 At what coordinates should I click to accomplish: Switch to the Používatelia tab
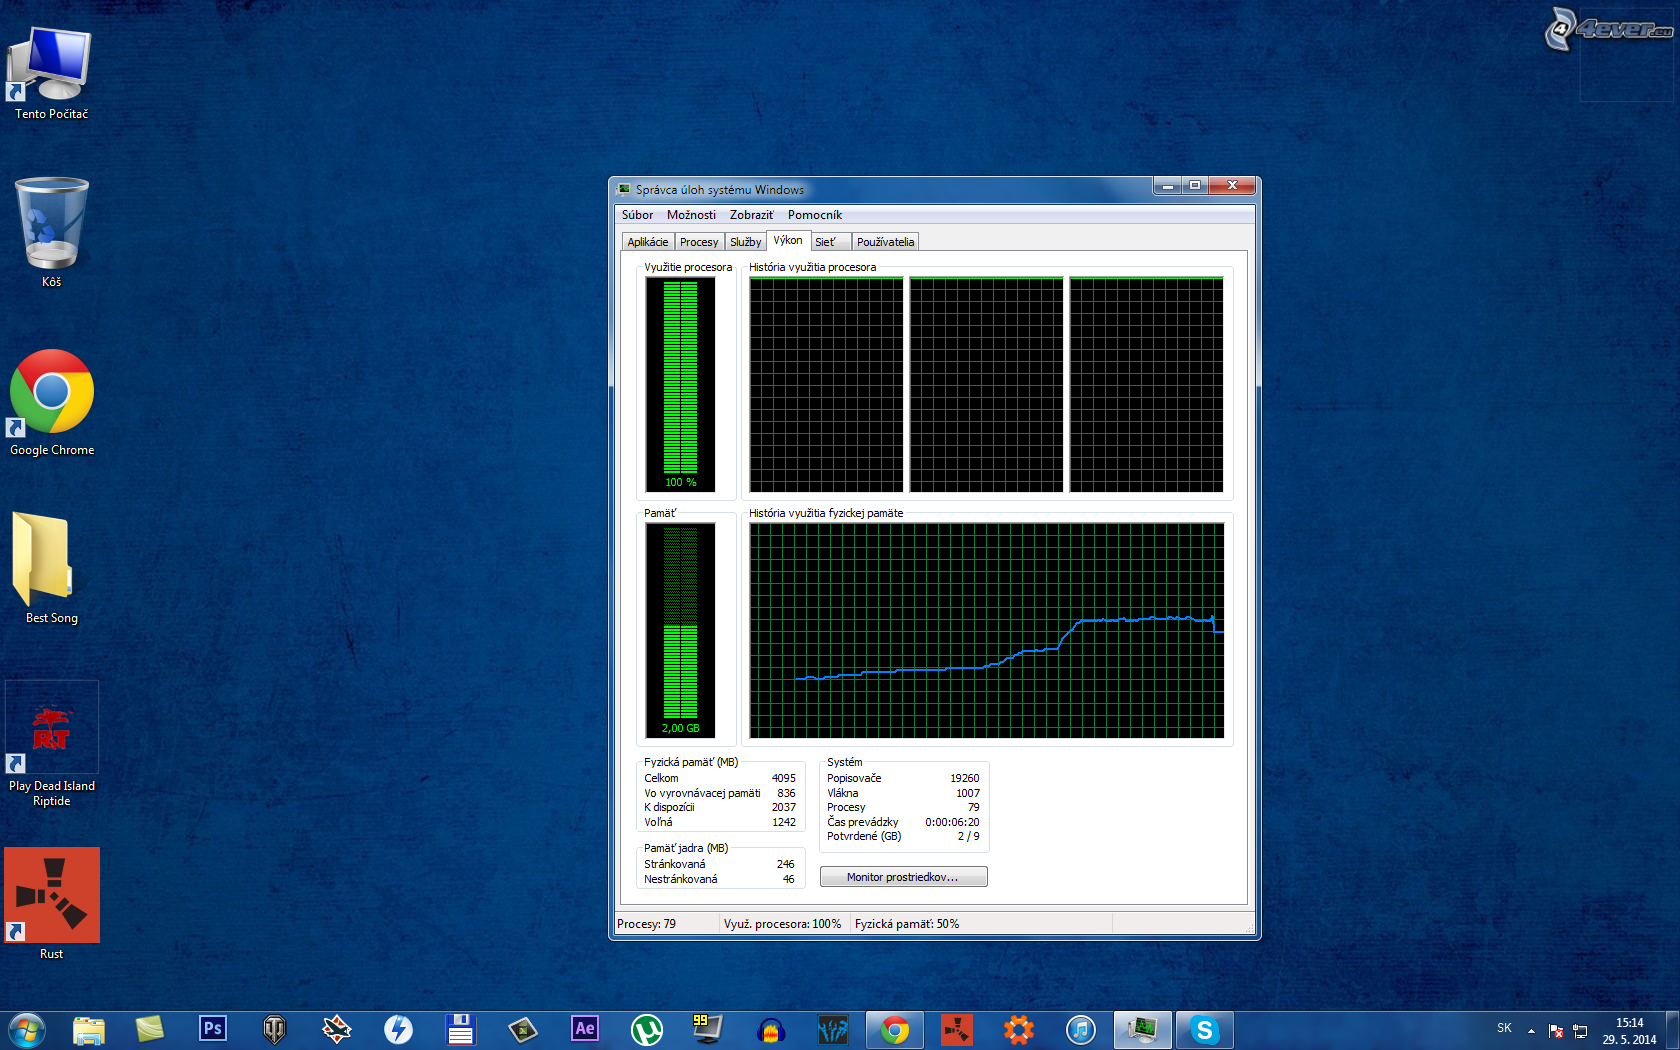(x=885, y=242)
